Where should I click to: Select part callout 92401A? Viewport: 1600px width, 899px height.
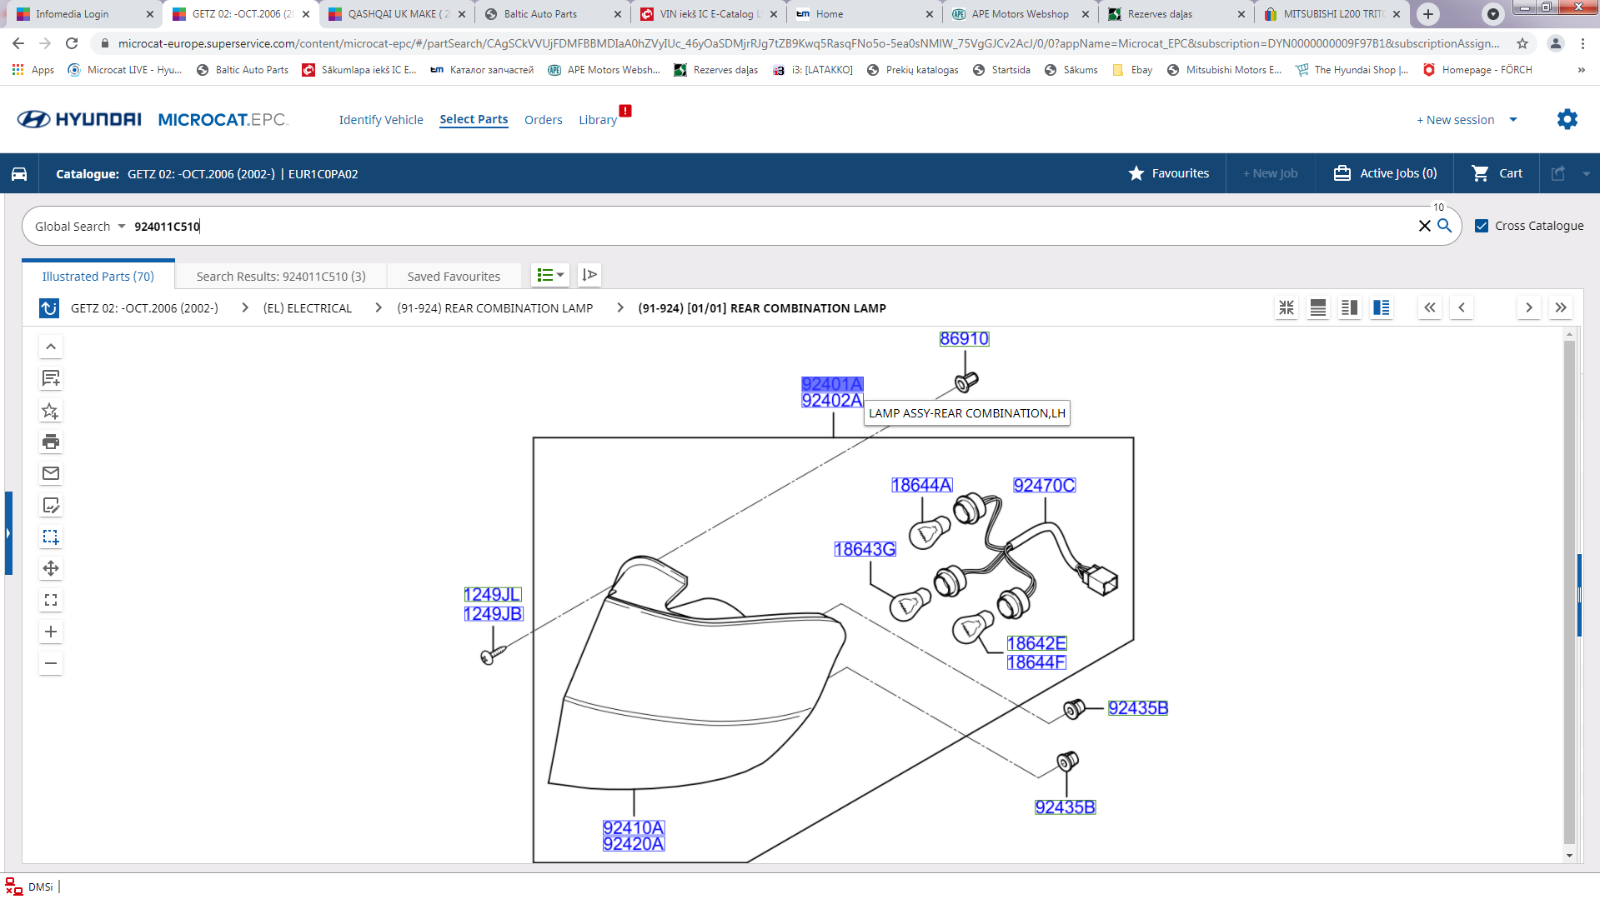coord(832,384)
